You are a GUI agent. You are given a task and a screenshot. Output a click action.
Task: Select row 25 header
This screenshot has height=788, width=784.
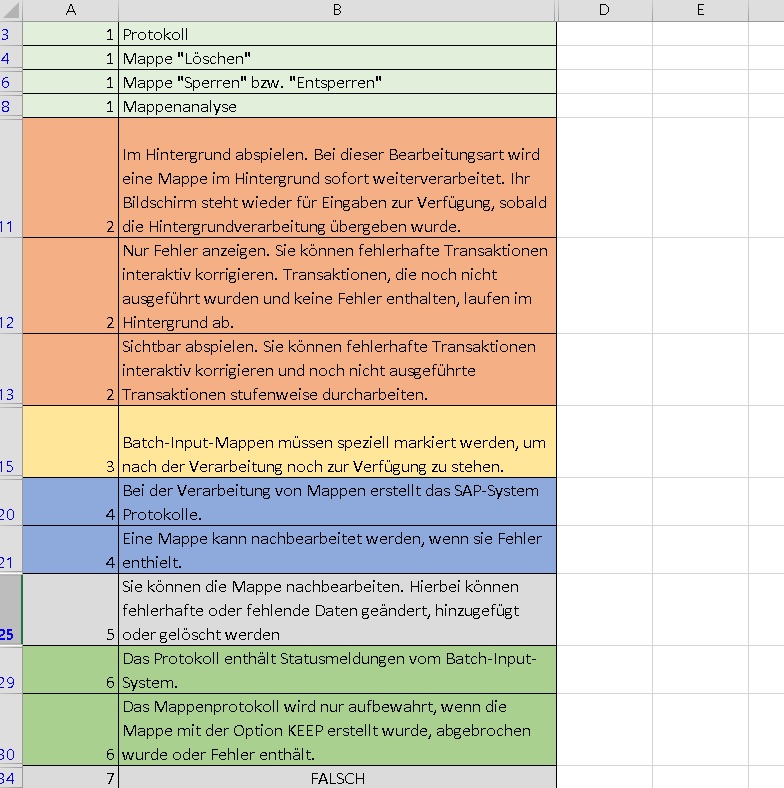(x=11, y=610)
